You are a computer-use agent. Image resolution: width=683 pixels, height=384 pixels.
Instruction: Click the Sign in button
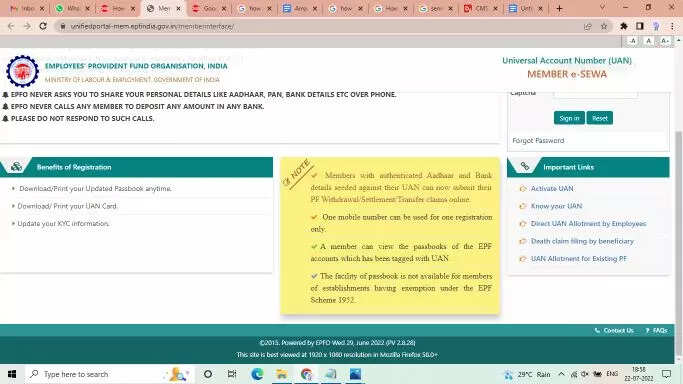point(569,118)
